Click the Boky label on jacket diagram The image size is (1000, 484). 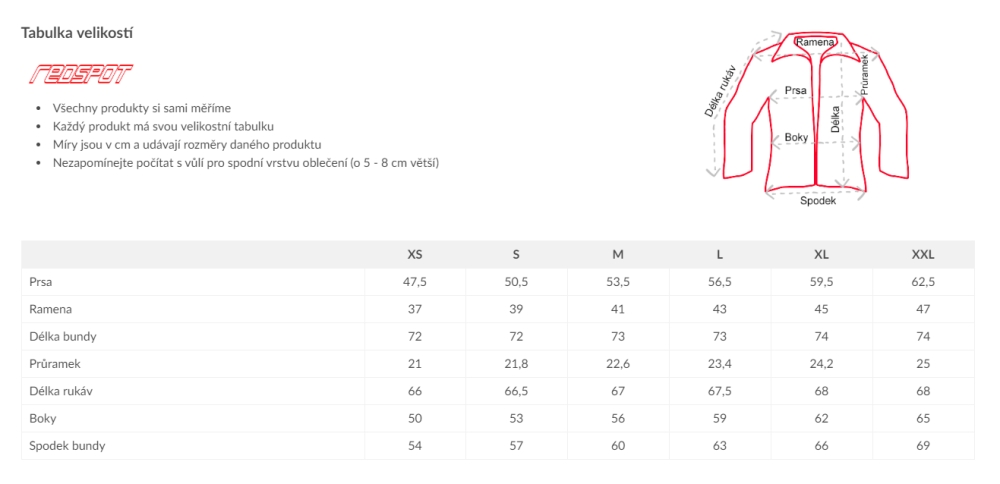click(796, 137)
